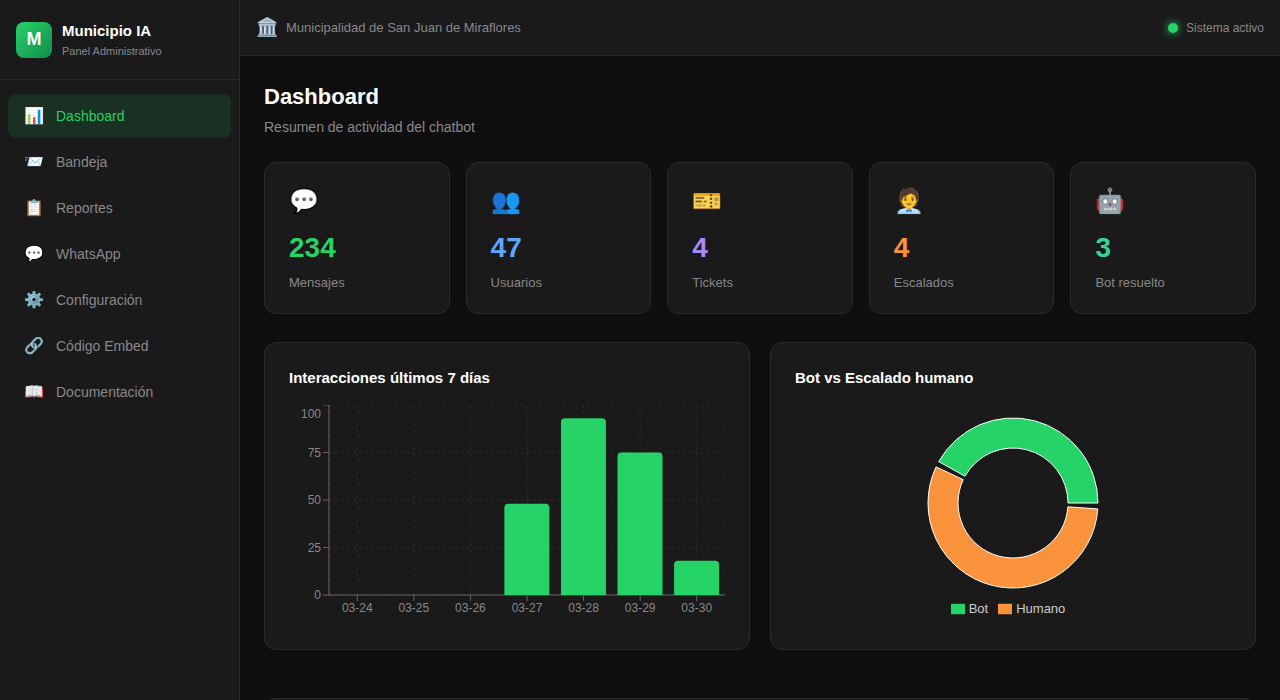
Task: Select the WhatsApp icon in the sidebar
Action: pyautogui.click(x=34, y=254)
